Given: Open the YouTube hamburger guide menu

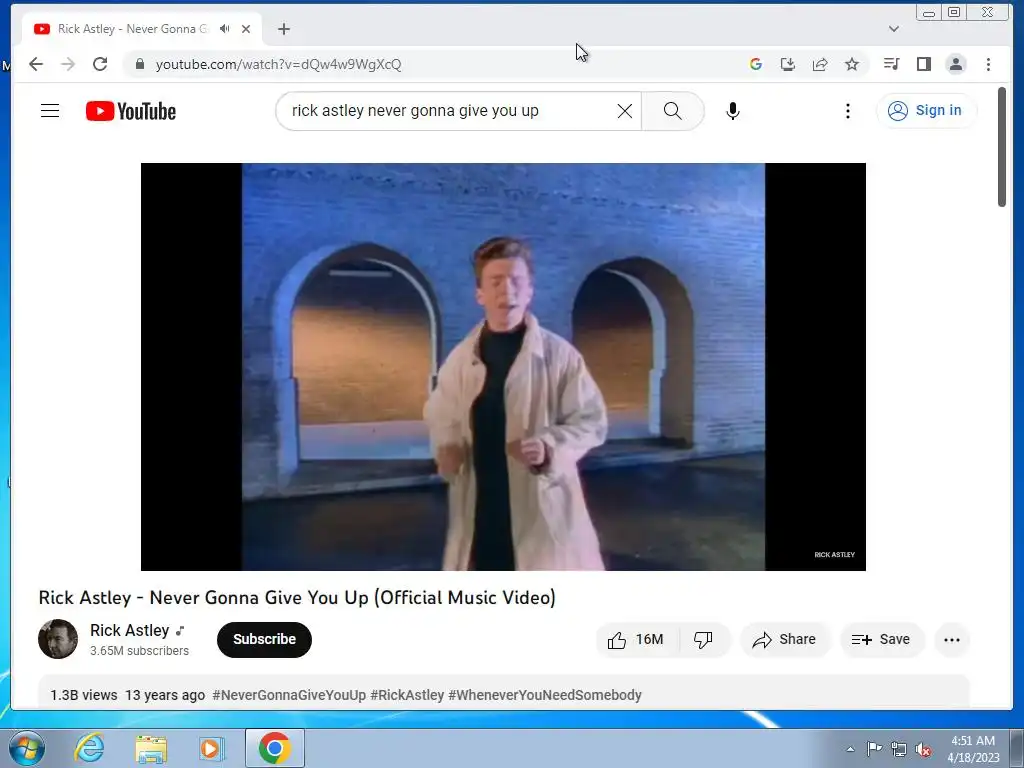Looking at the screenshot, I should click(x=50, y=111).
